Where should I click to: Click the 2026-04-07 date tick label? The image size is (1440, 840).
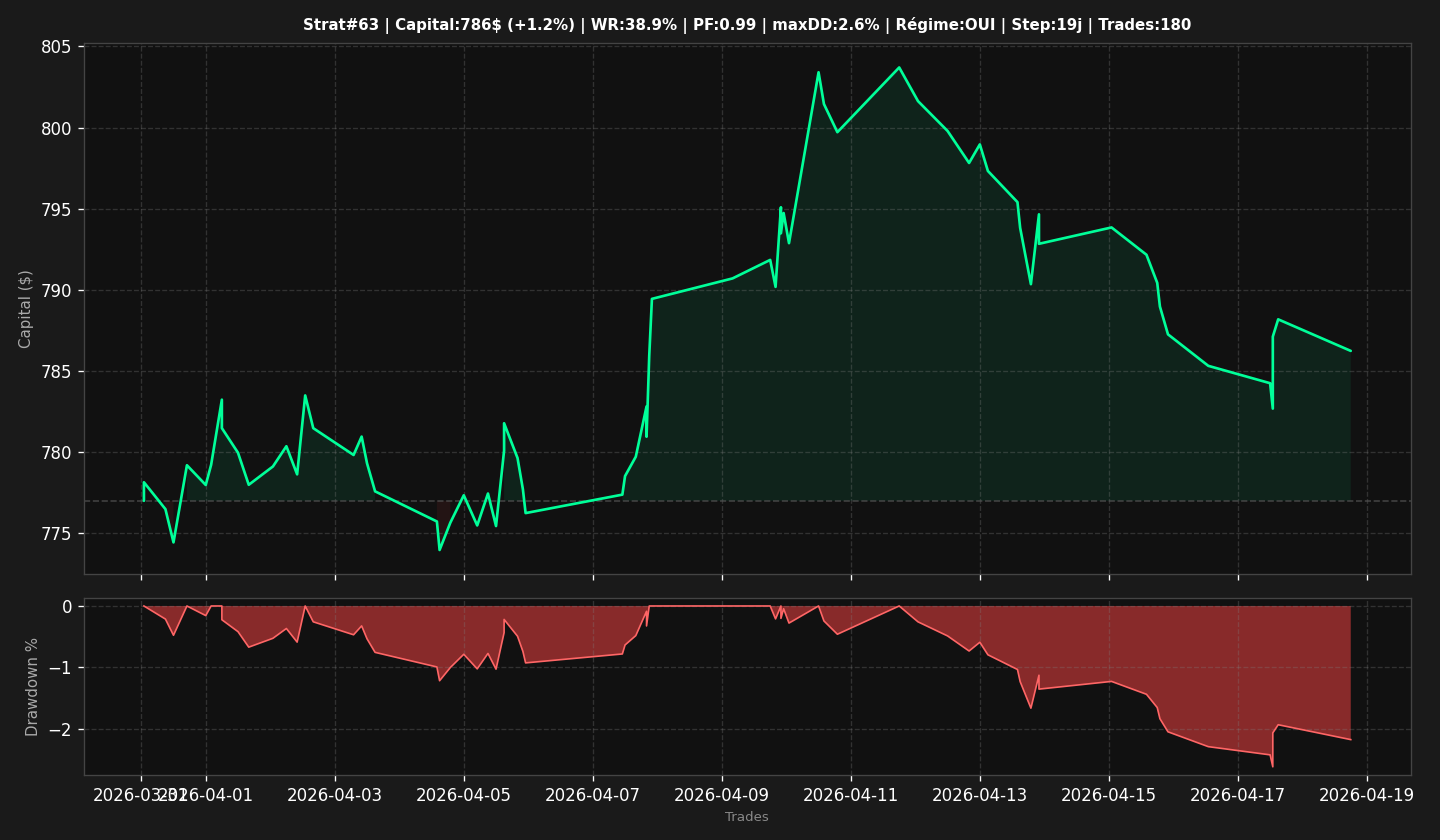tap(593, 795)
